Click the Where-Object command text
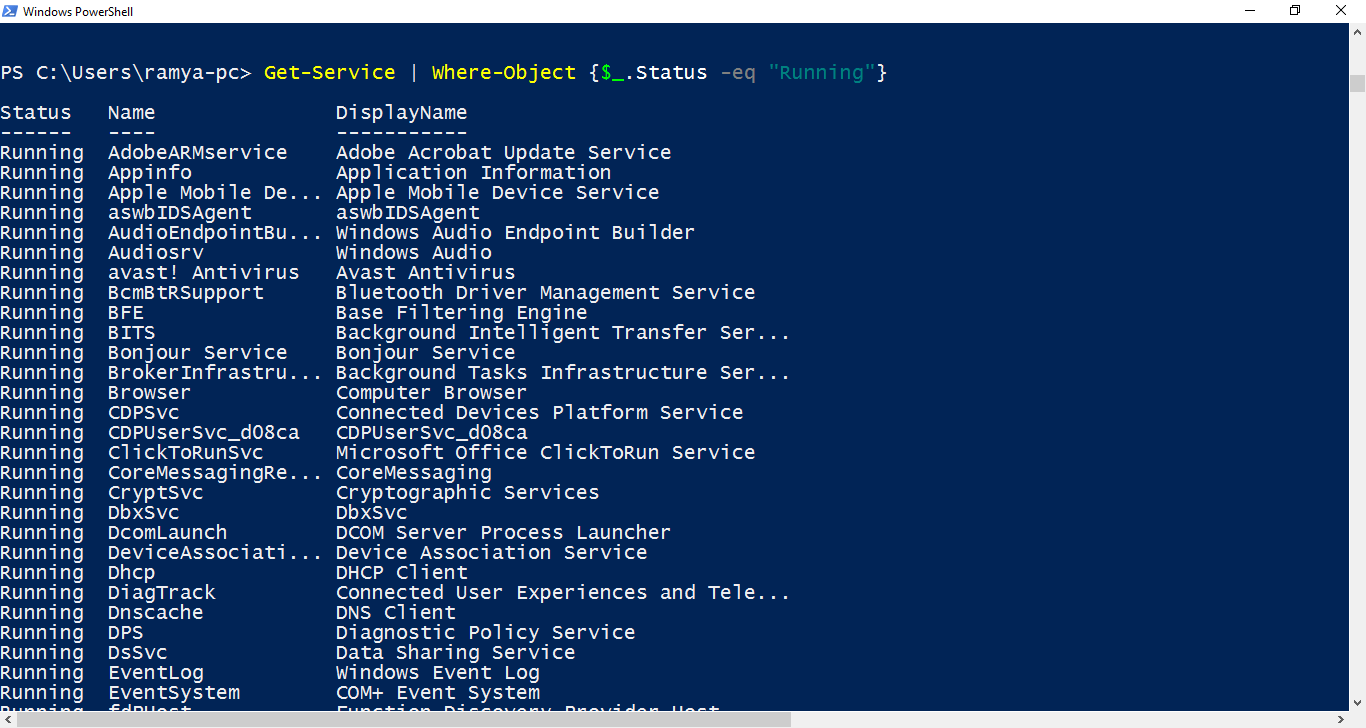Image resolution: width=1366 pixels, height=728 pixels. [x=504, y=73]
